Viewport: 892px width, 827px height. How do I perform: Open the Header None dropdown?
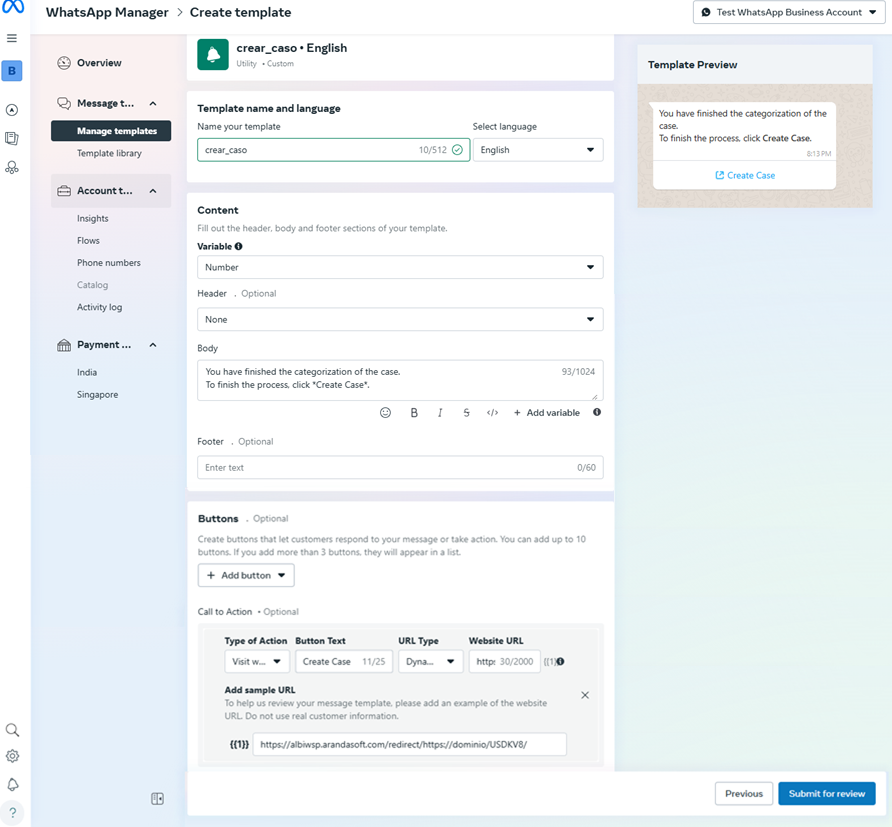[x=400, y=320]
